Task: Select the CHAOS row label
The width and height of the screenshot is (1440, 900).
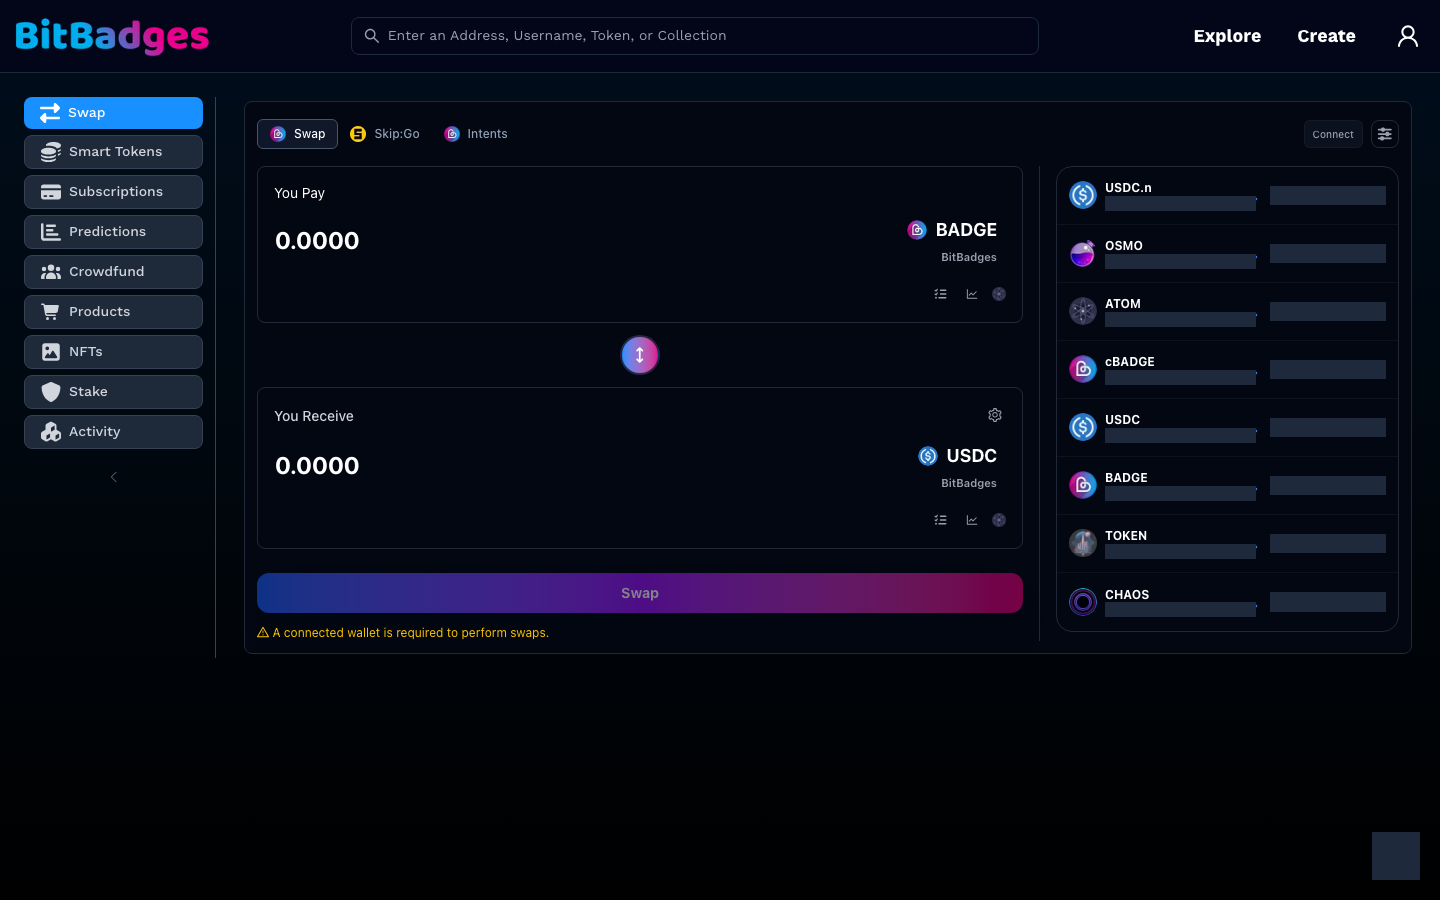Action: 1127,595
